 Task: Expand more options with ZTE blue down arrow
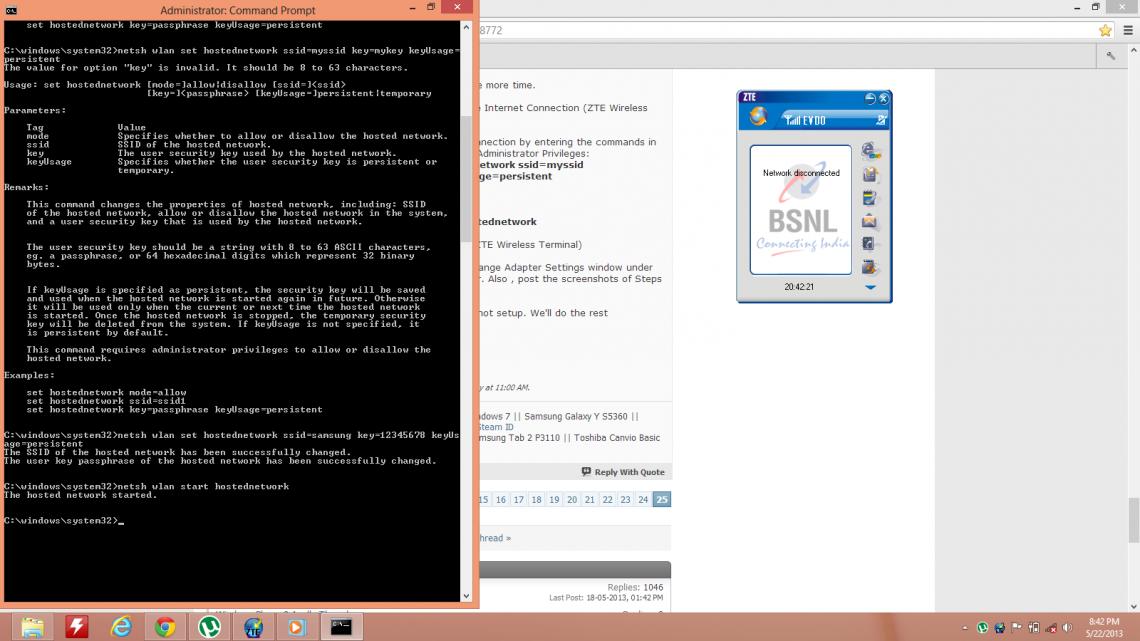(870, 287)
